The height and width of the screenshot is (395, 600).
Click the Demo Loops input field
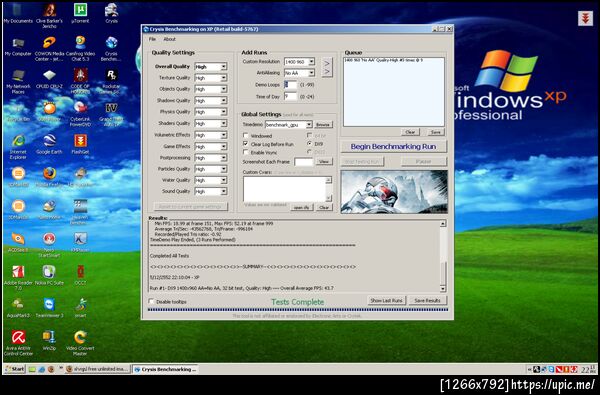pos(290,85)
